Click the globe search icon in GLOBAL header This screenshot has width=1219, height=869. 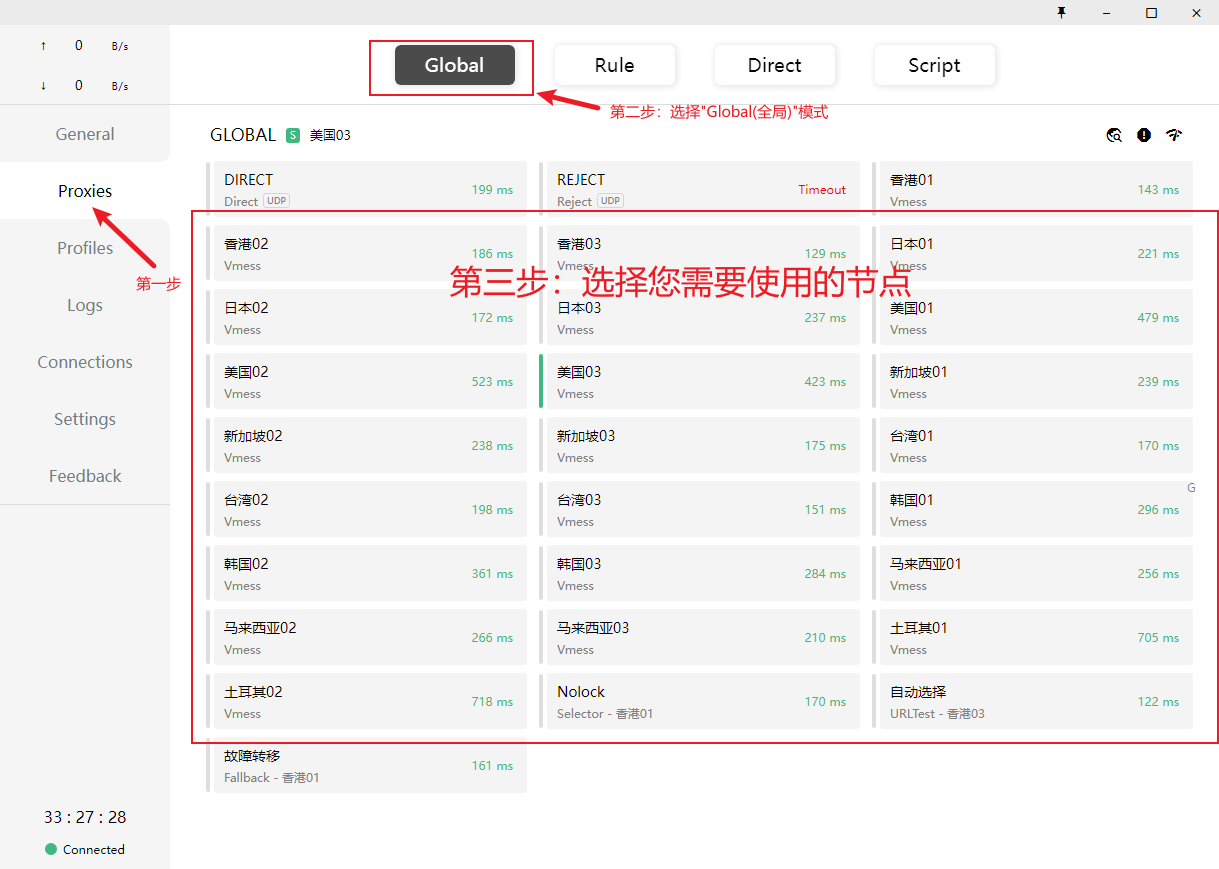pyautogui.click(x=1114, y=135)
